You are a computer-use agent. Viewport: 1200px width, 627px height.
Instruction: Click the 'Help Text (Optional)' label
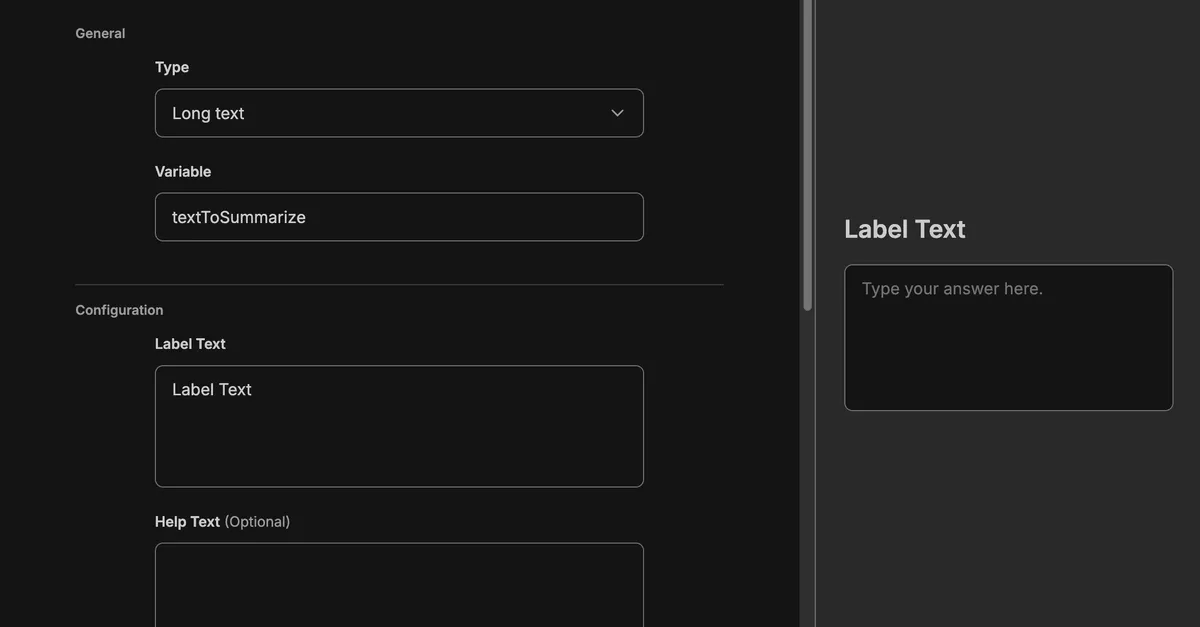pyautogui.click(x=222, y=521)
